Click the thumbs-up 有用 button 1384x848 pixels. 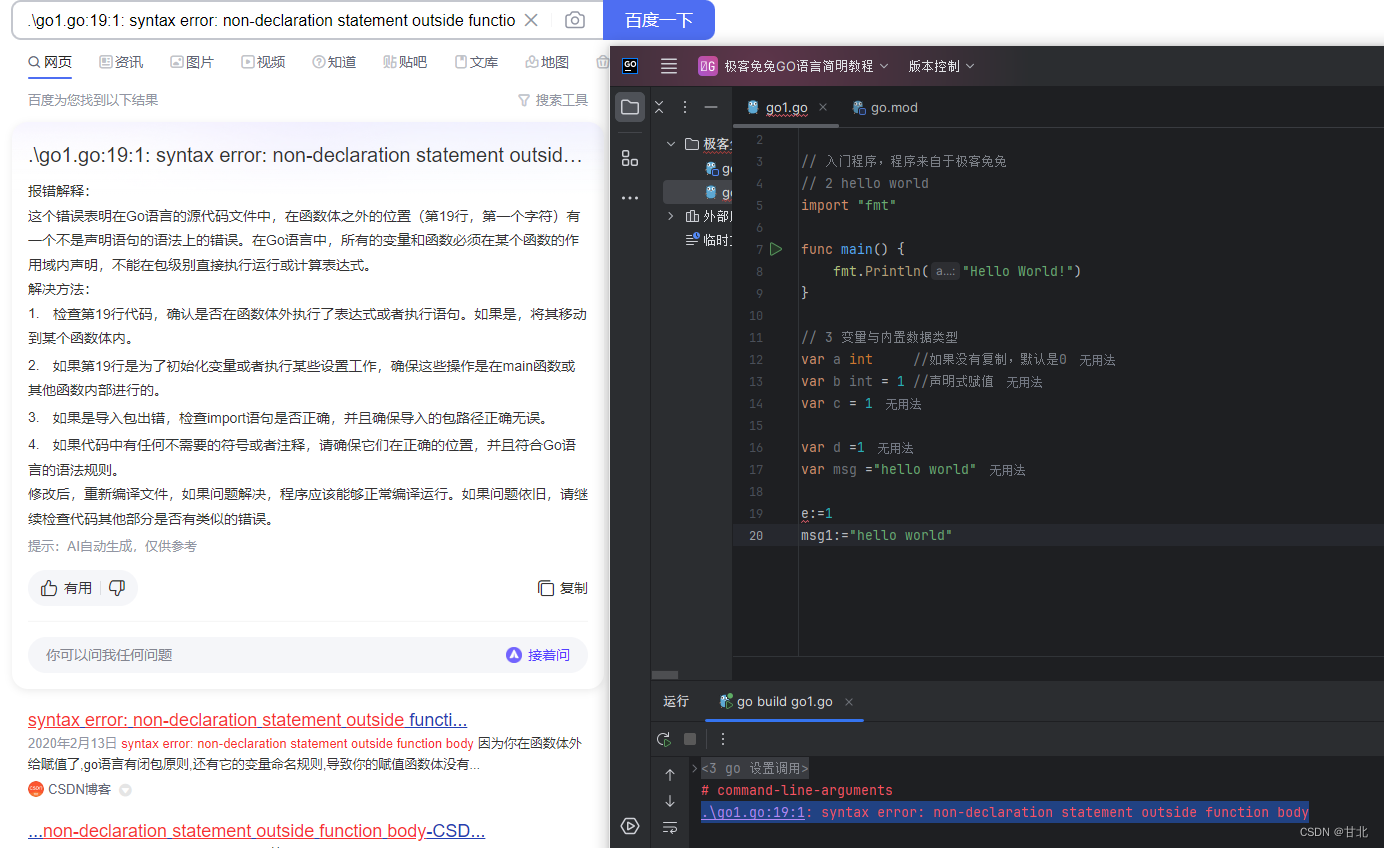point(66,588)
